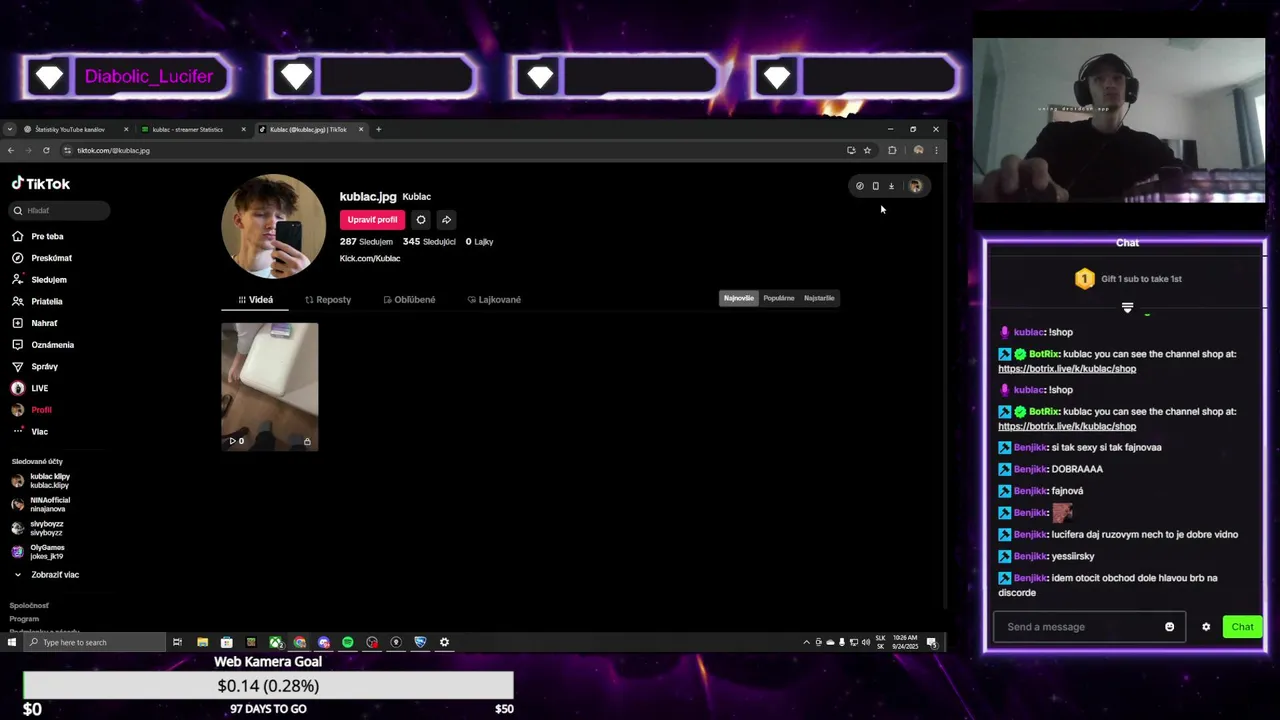Click the green Chat send button
Image resolution: width=1280 pixels, height=720 pixels.
1242,627
